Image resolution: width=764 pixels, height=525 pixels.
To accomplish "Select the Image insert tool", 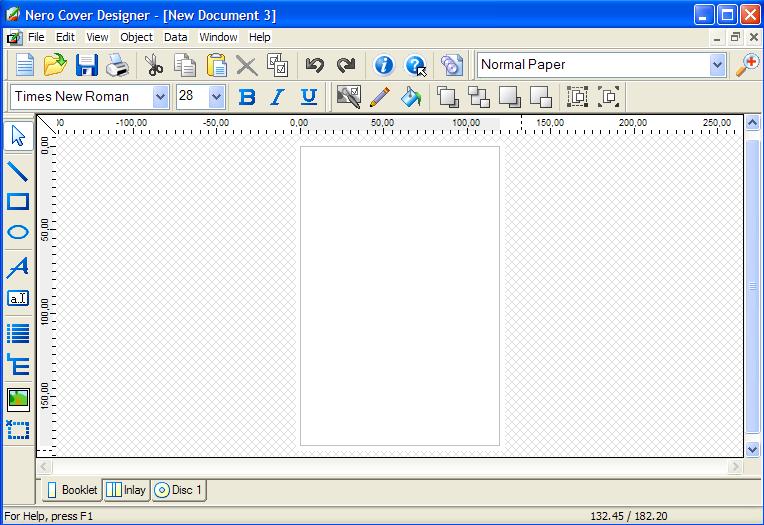I will pyautogui.click(x=18, y=398).
